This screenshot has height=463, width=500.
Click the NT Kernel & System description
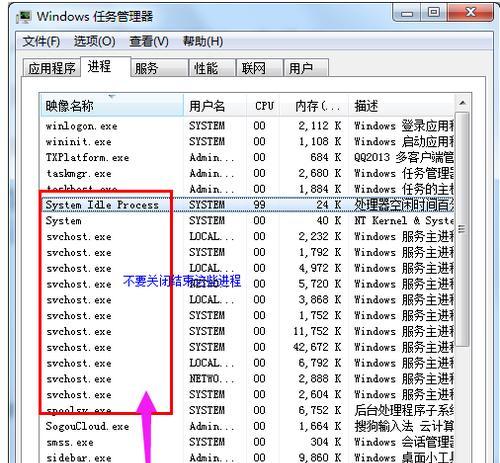(404, 221)
